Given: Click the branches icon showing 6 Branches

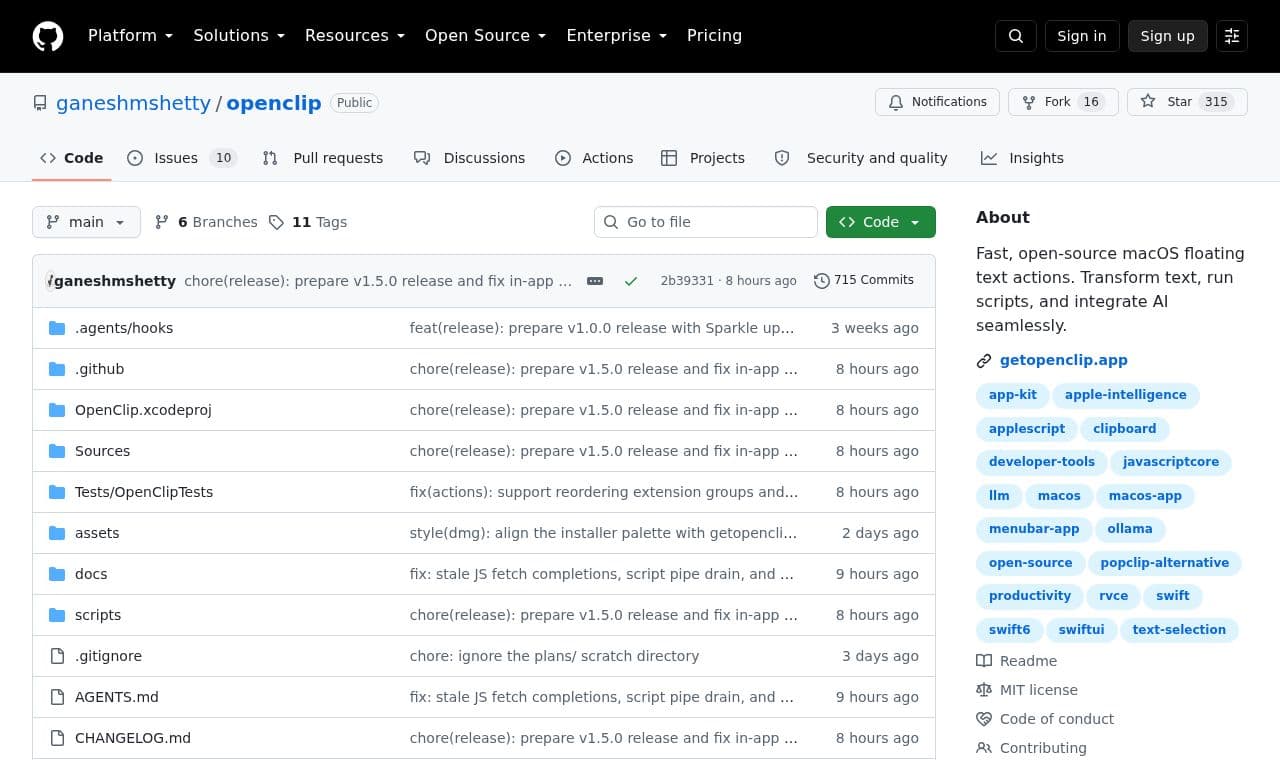Looking at the screenshot, I should click(x=162, y=222).
